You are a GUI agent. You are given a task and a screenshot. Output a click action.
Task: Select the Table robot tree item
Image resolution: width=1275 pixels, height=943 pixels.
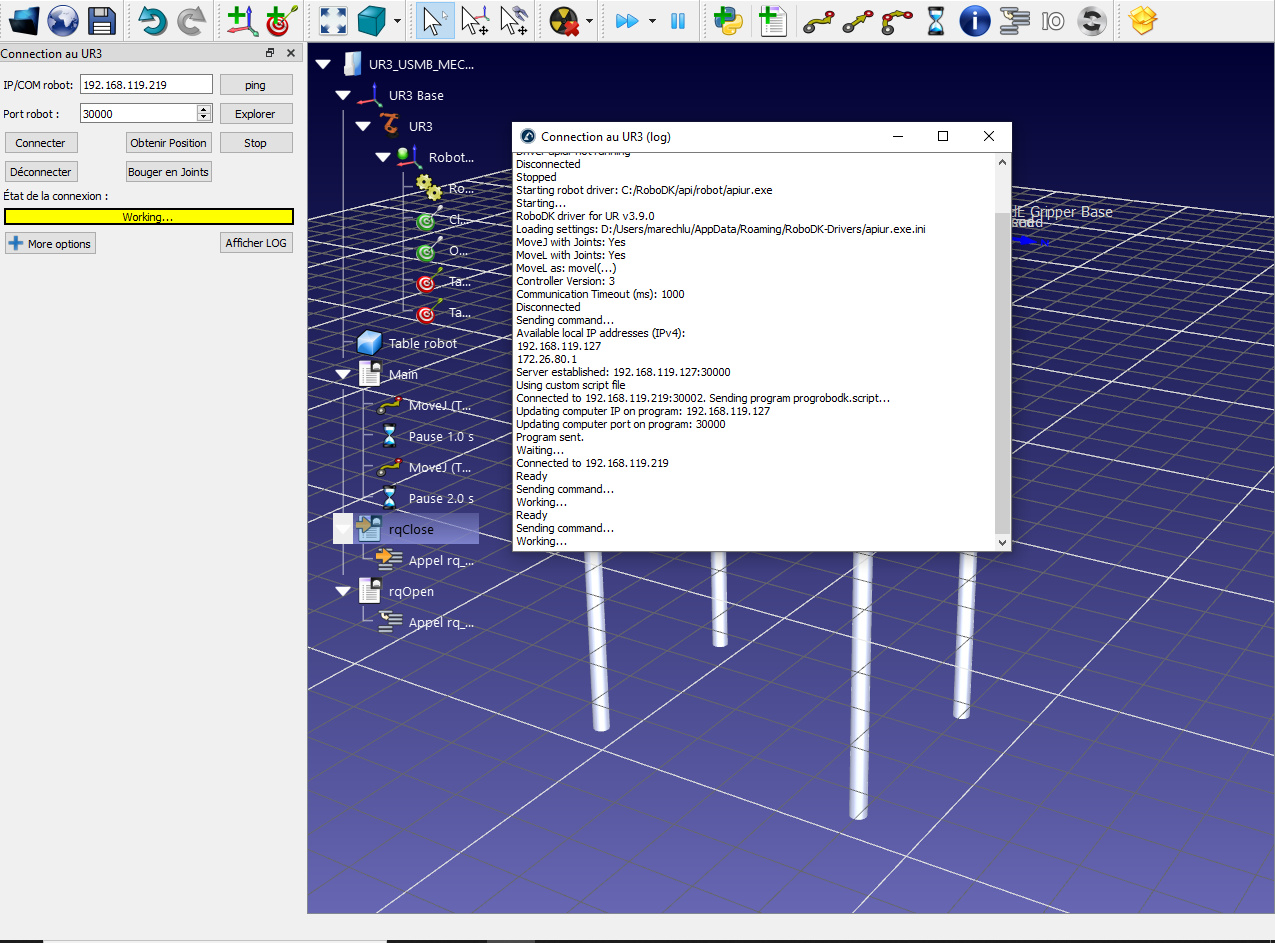pos(422,343)
